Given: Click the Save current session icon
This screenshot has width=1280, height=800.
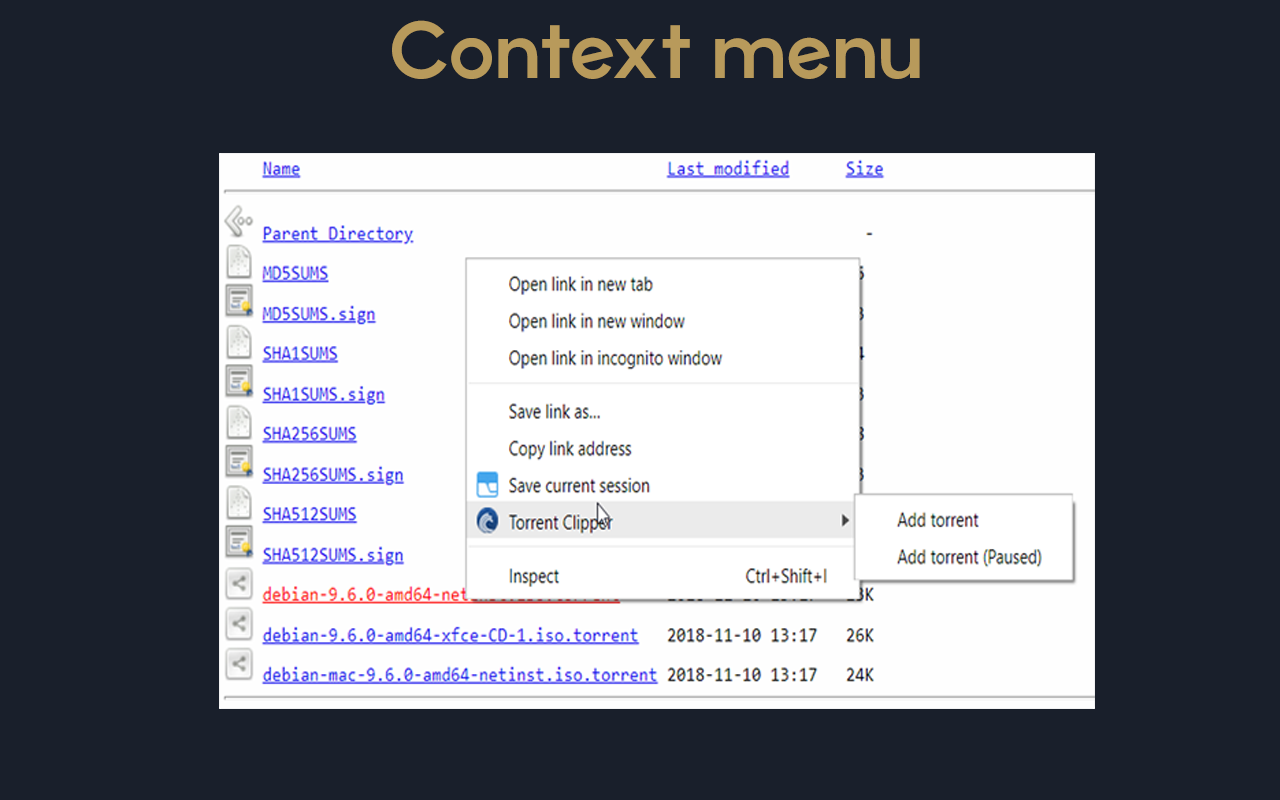Looking at the screenshot, I should tap(487, 485).
